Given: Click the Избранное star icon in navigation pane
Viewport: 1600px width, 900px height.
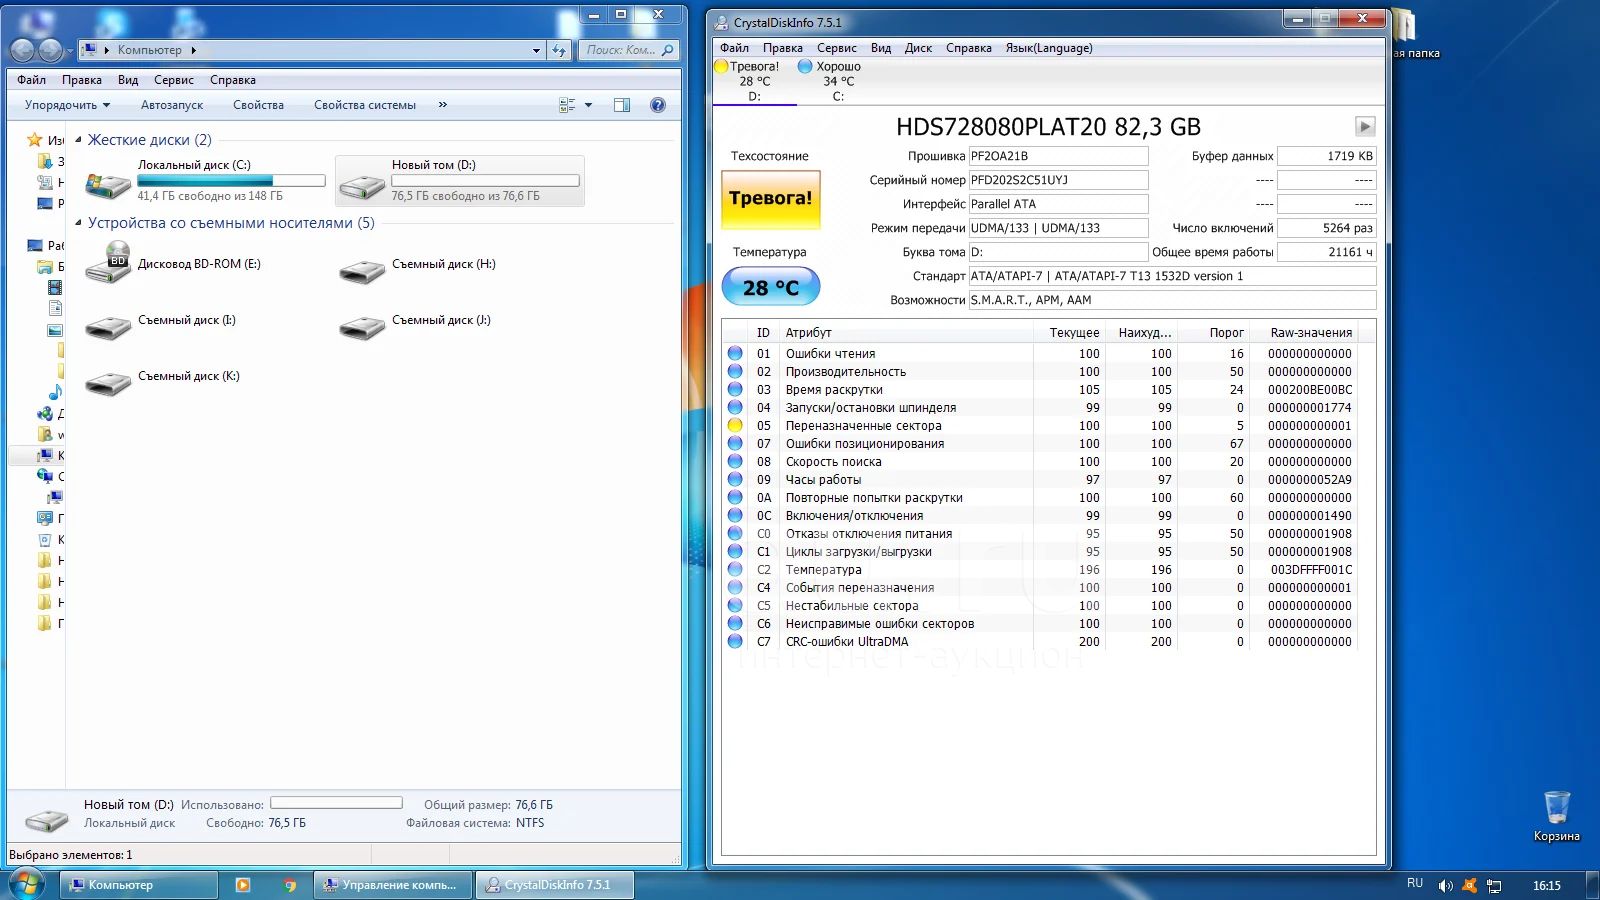Looking at the screenshot, I should pyautogui.click(x=35, y=140).
